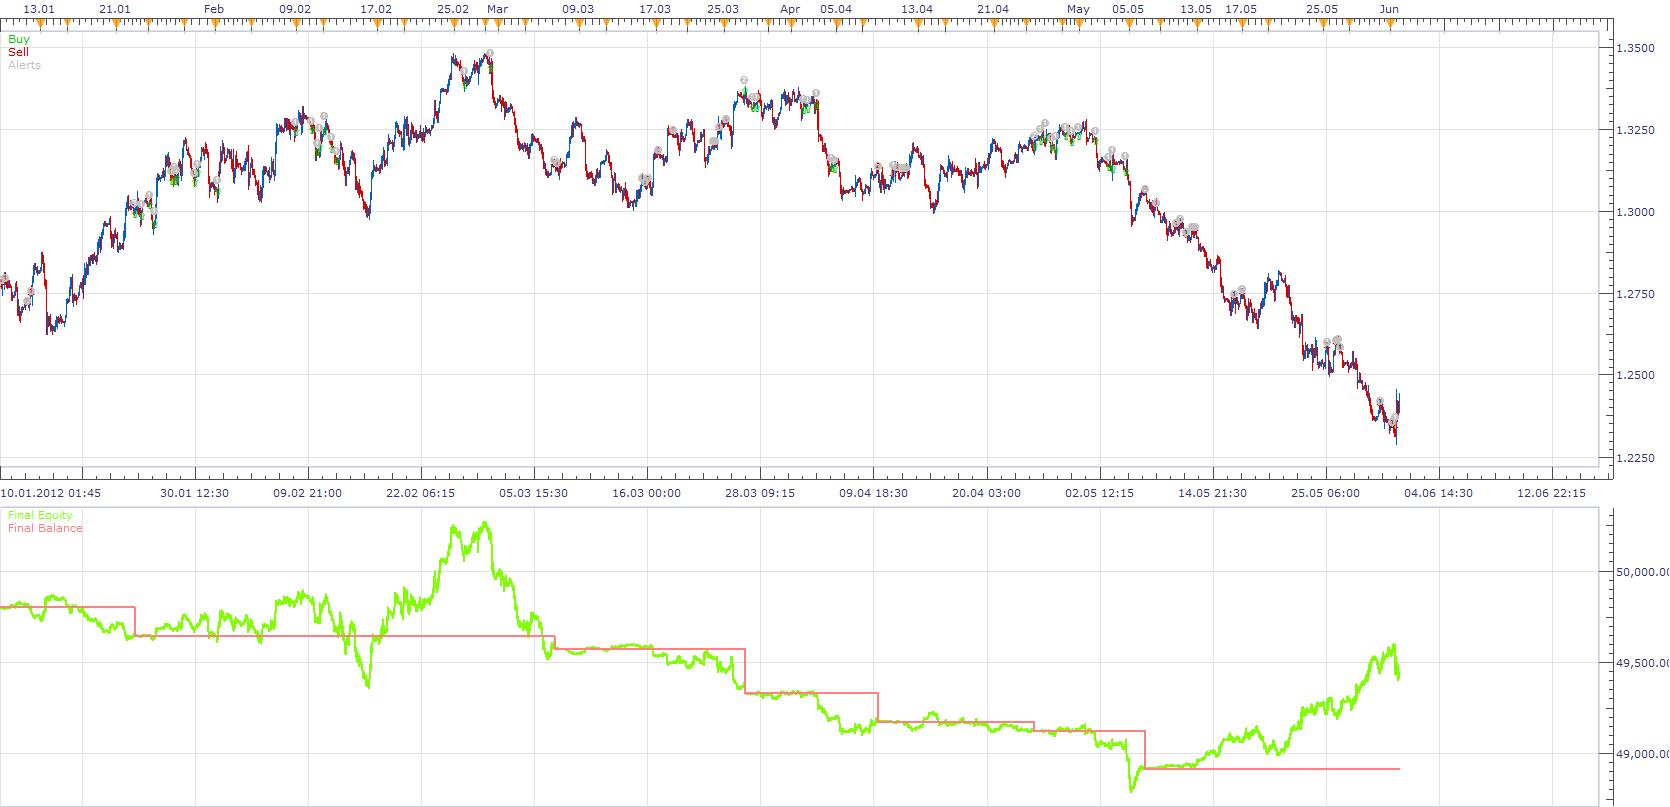
Task: Click the 02.05 12:15 timestamp label
Action: coord(1099,493)
